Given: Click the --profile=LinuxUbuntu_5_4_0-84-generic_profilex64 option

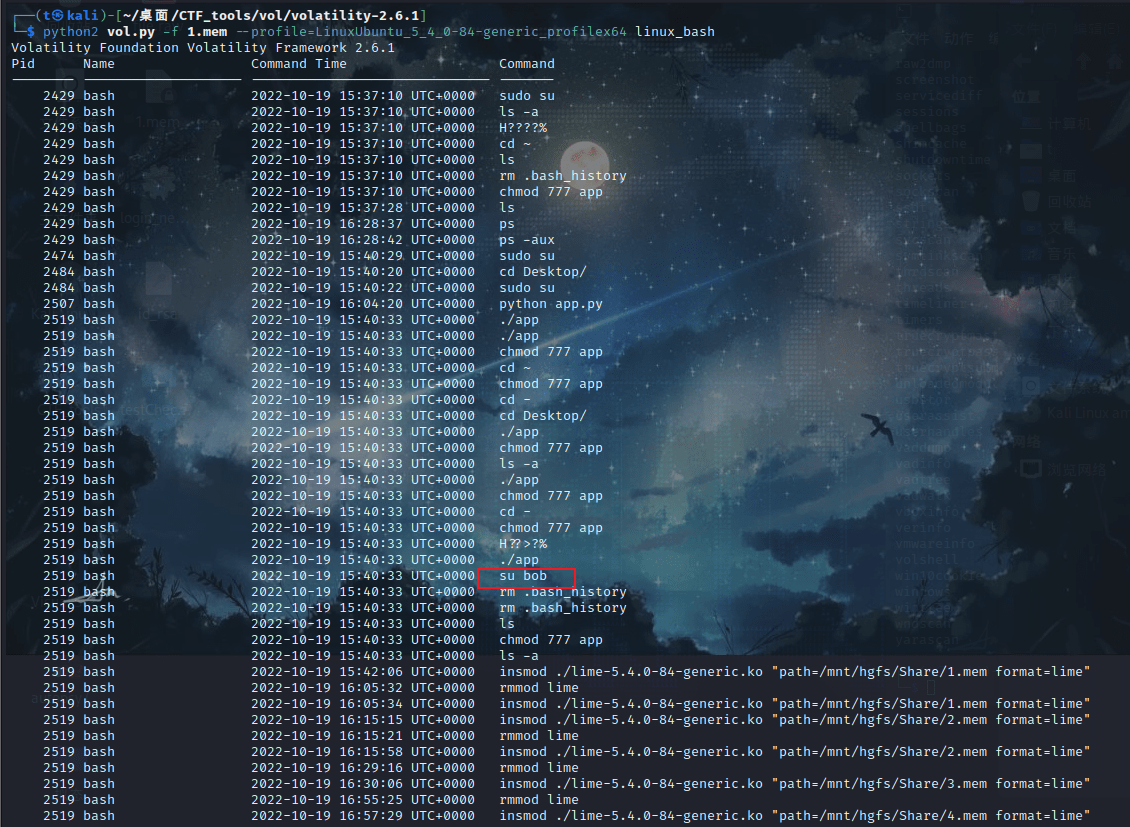Looking at the screenshot, I should pyautogui.click(x=431, y=32).
